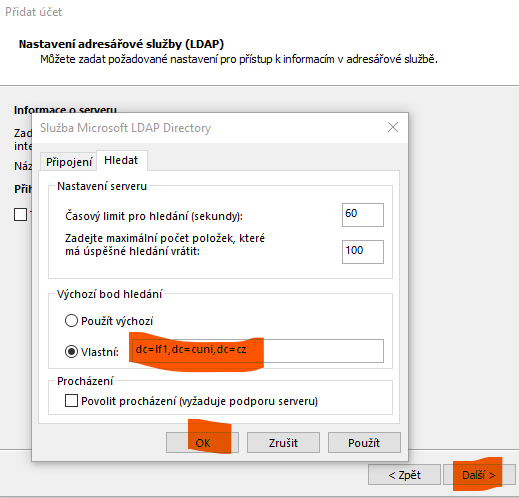Click the Použít výchozí label text
Image resolution: width=519 pixels, height=498 pixels.
[x=117, y=321]
